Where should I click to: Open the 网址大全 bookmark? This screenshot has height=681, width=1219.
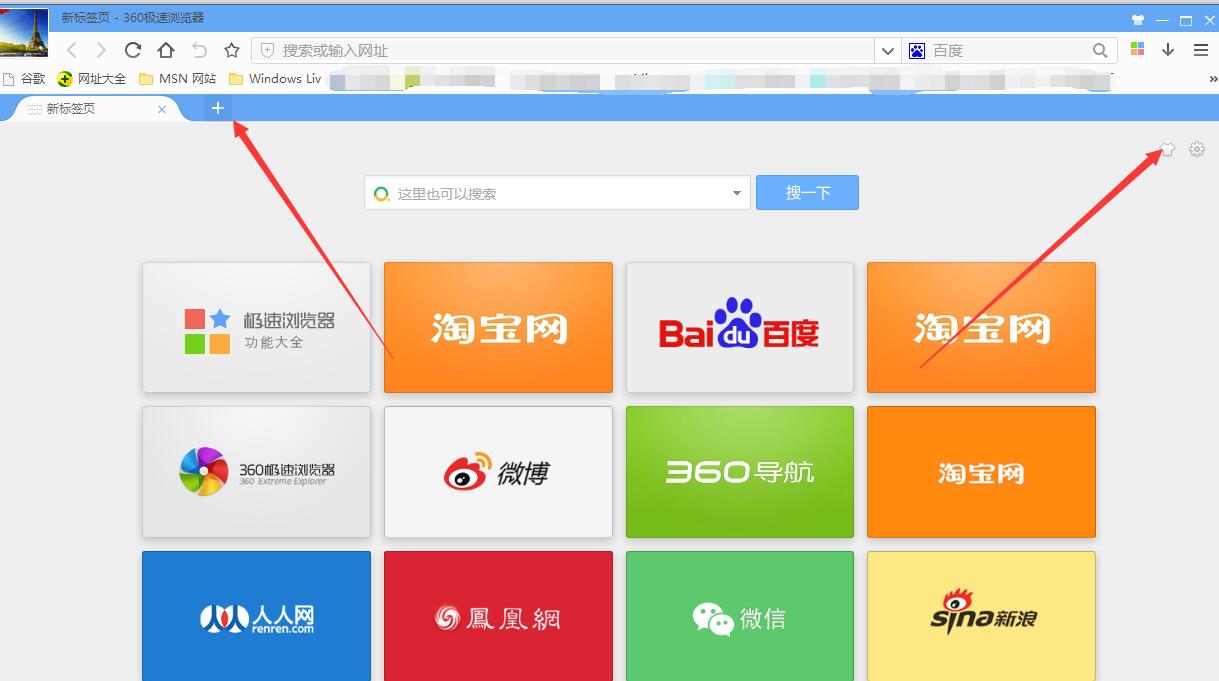92,78
